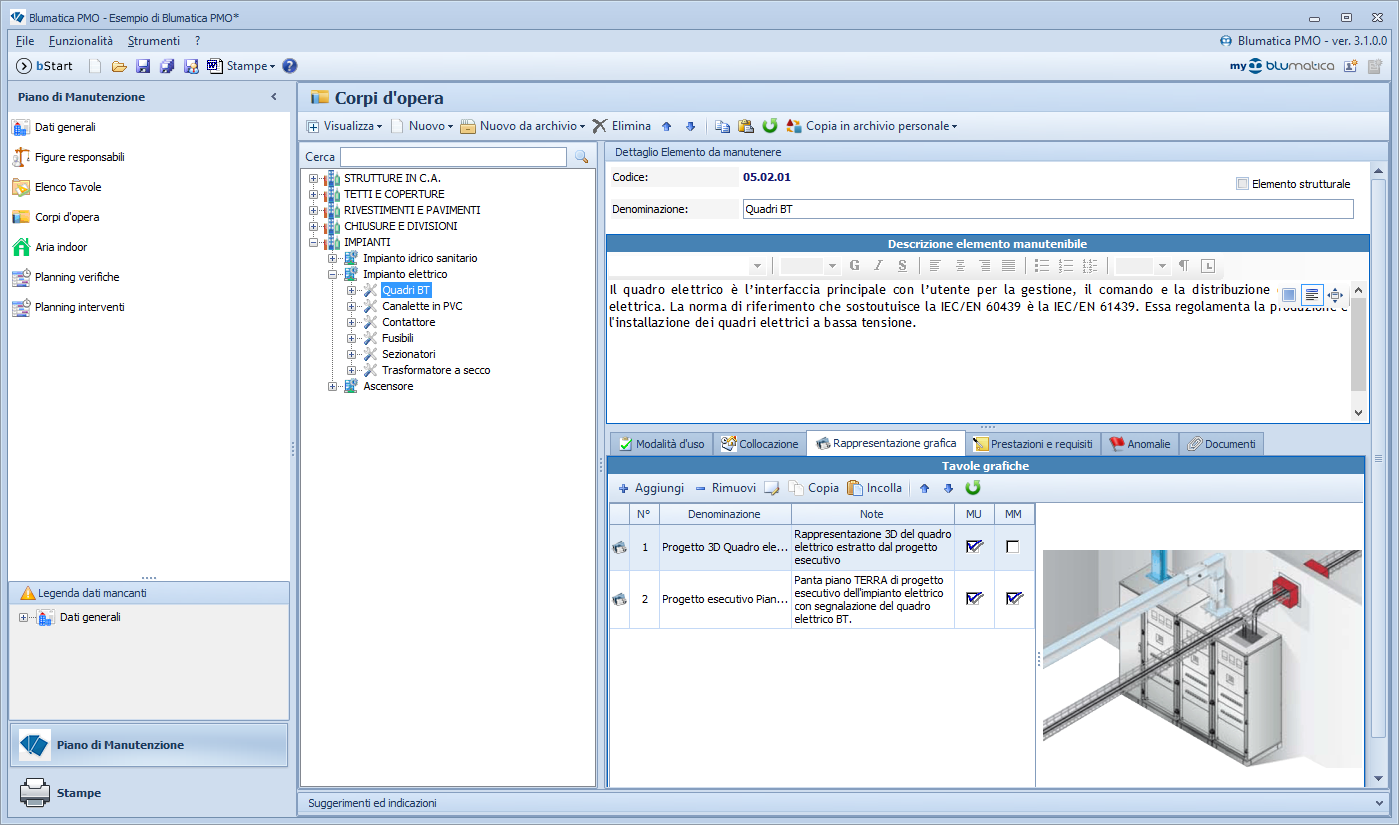This screenshot has width=1399, height=825.
Task: Open Elenco Tavole section
Action: click(56, 187)
